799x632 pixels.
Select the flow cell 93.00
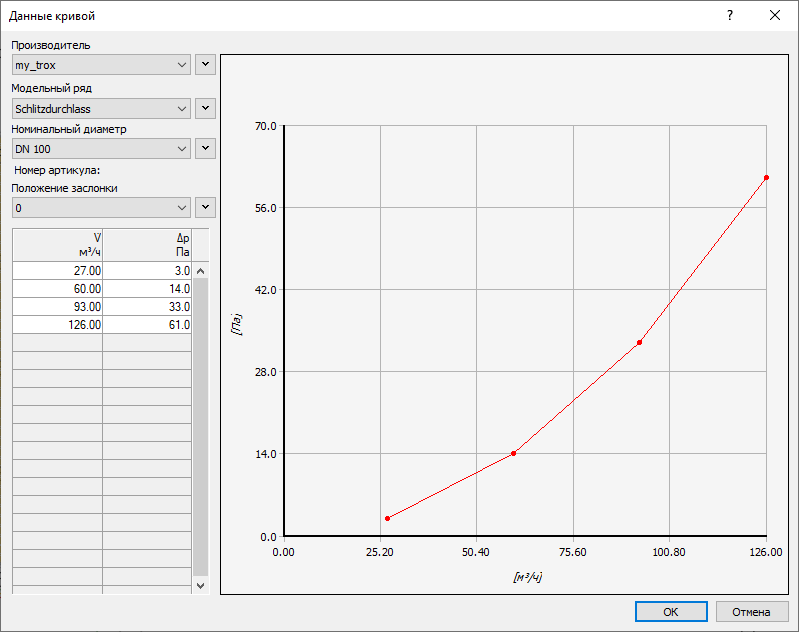click(x=58, y=307)
